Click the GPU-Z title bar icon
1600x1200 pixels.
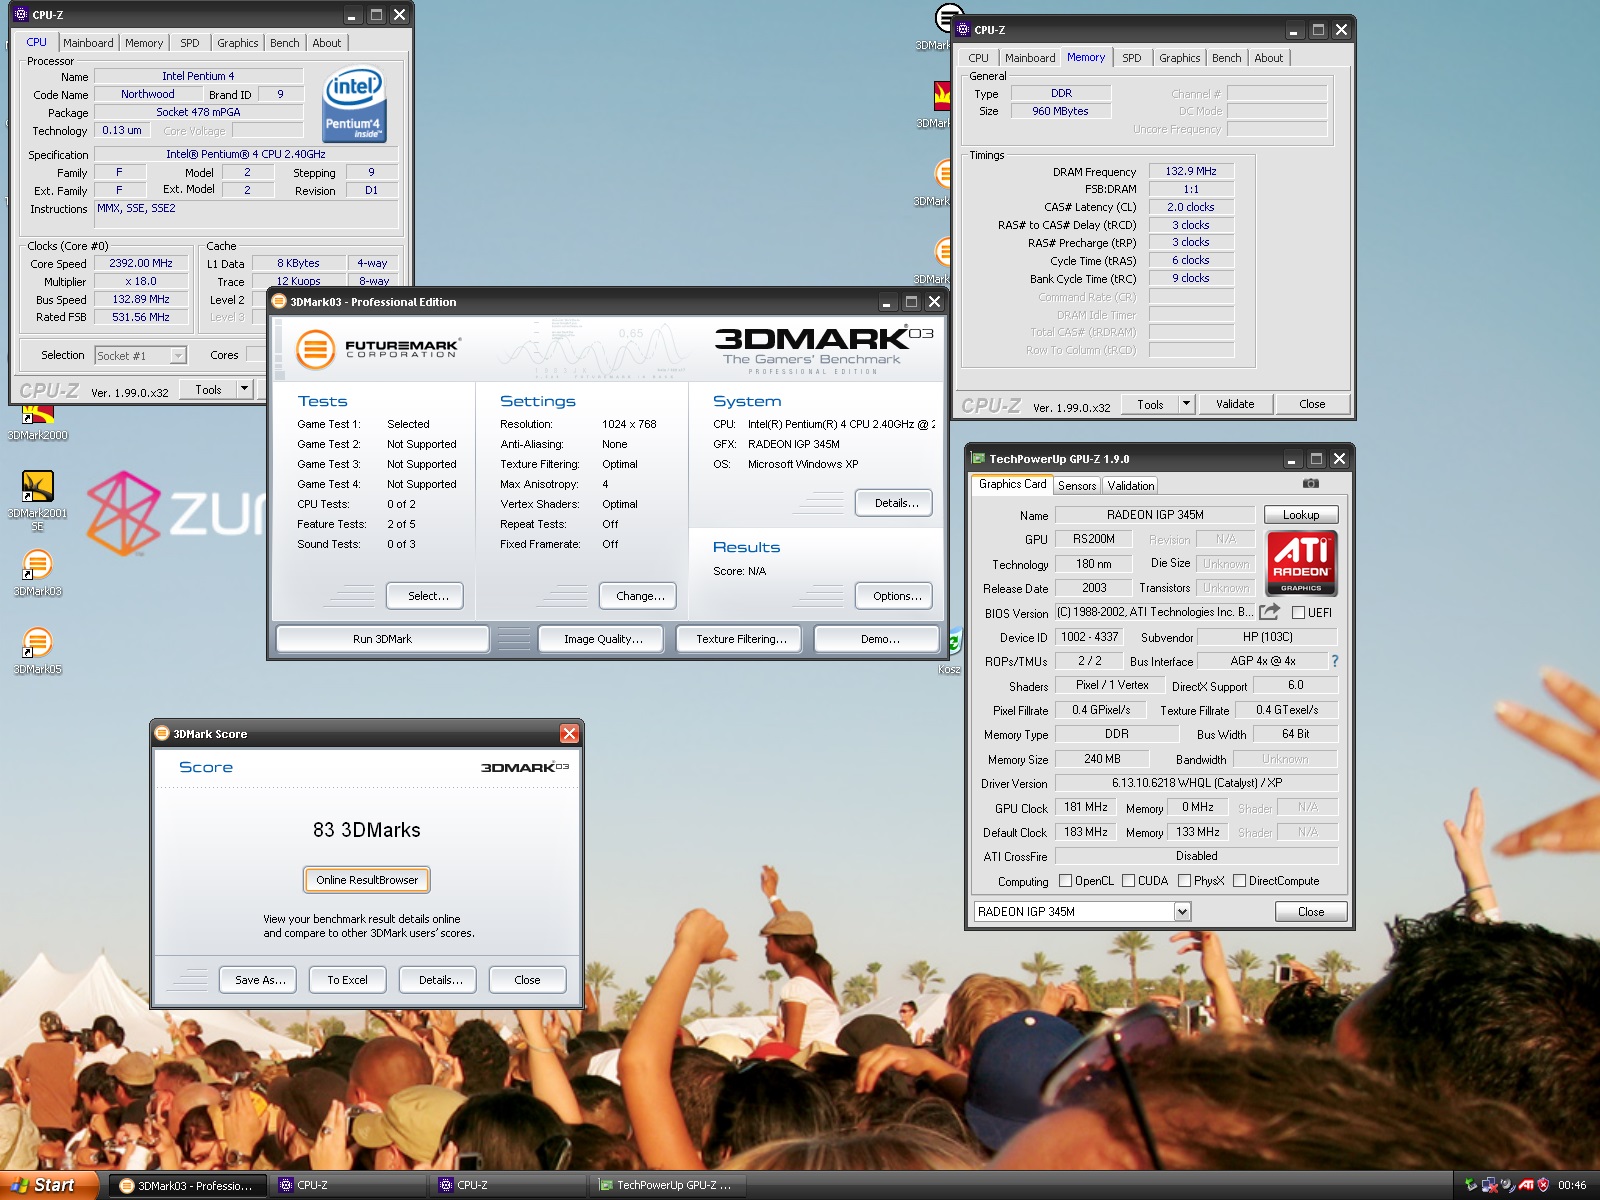click(x=979, y=459)
